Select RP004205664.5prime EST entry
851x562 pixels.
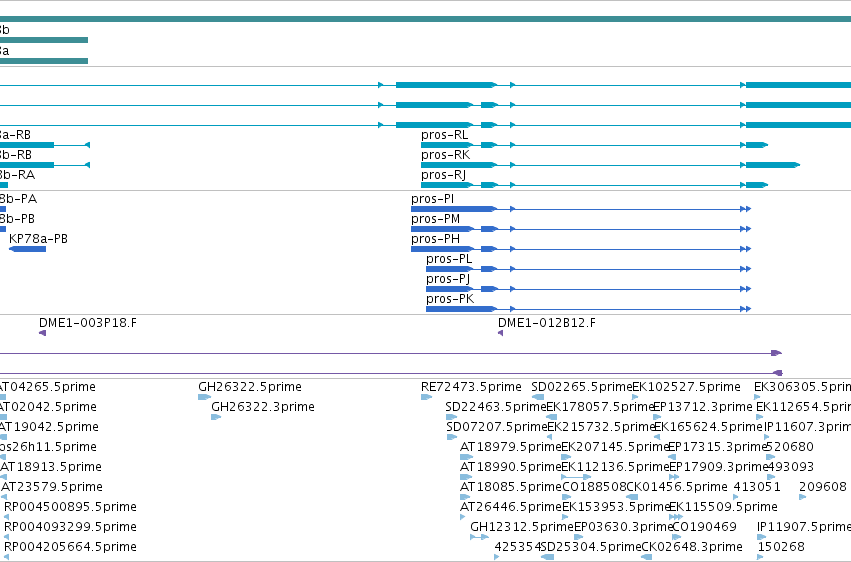pyautogui.click(x=71, y=547)
